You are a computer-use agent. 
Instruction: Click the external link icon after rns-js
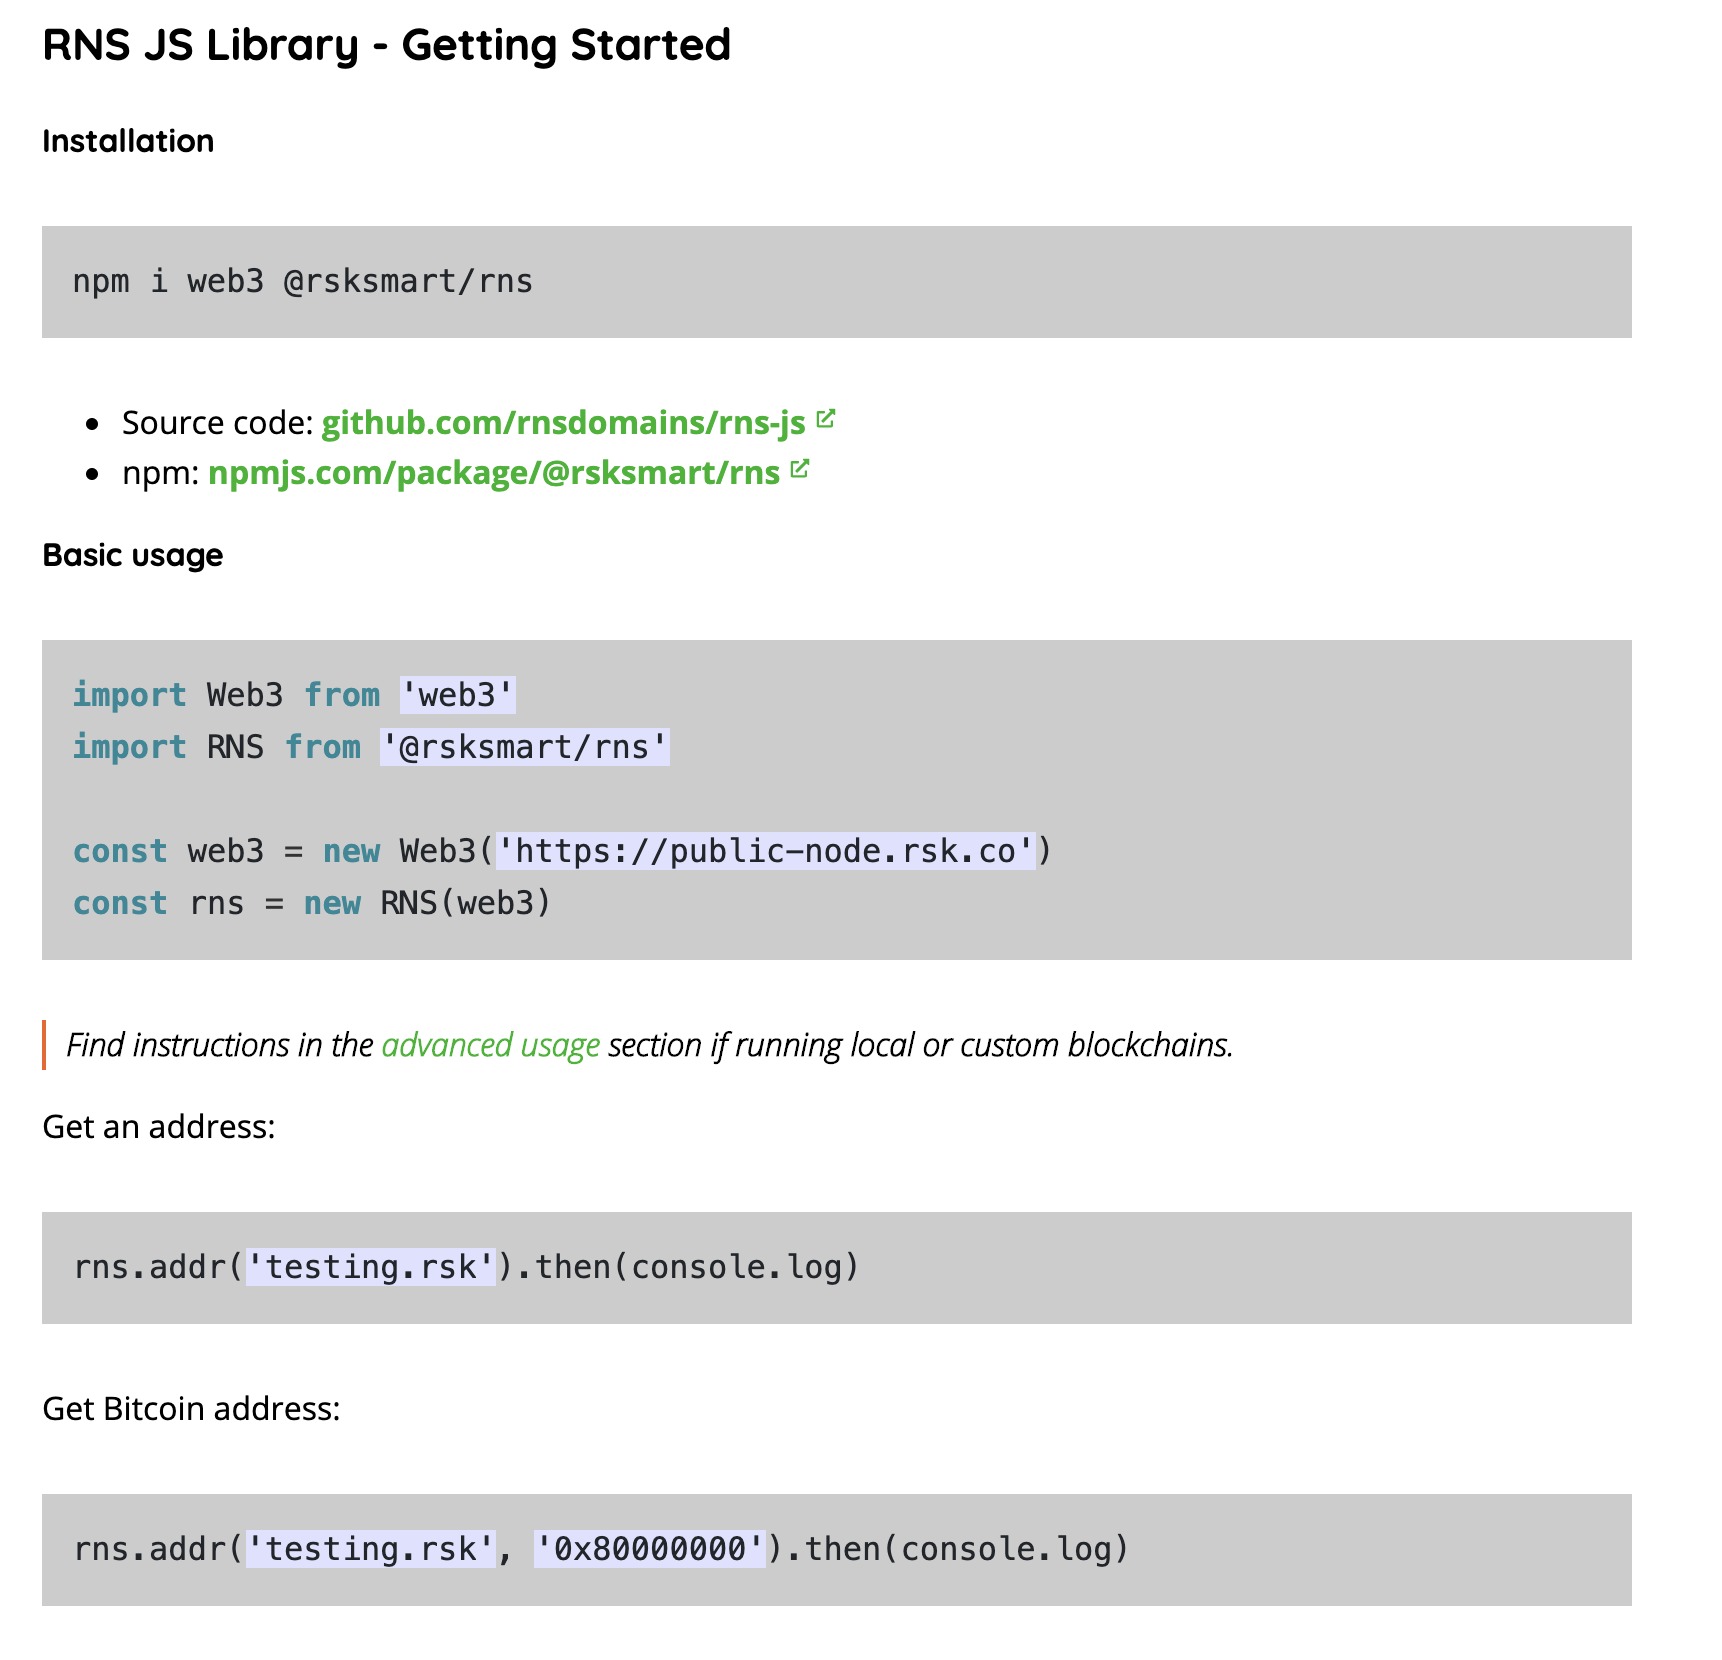click(x=825, y=419)
